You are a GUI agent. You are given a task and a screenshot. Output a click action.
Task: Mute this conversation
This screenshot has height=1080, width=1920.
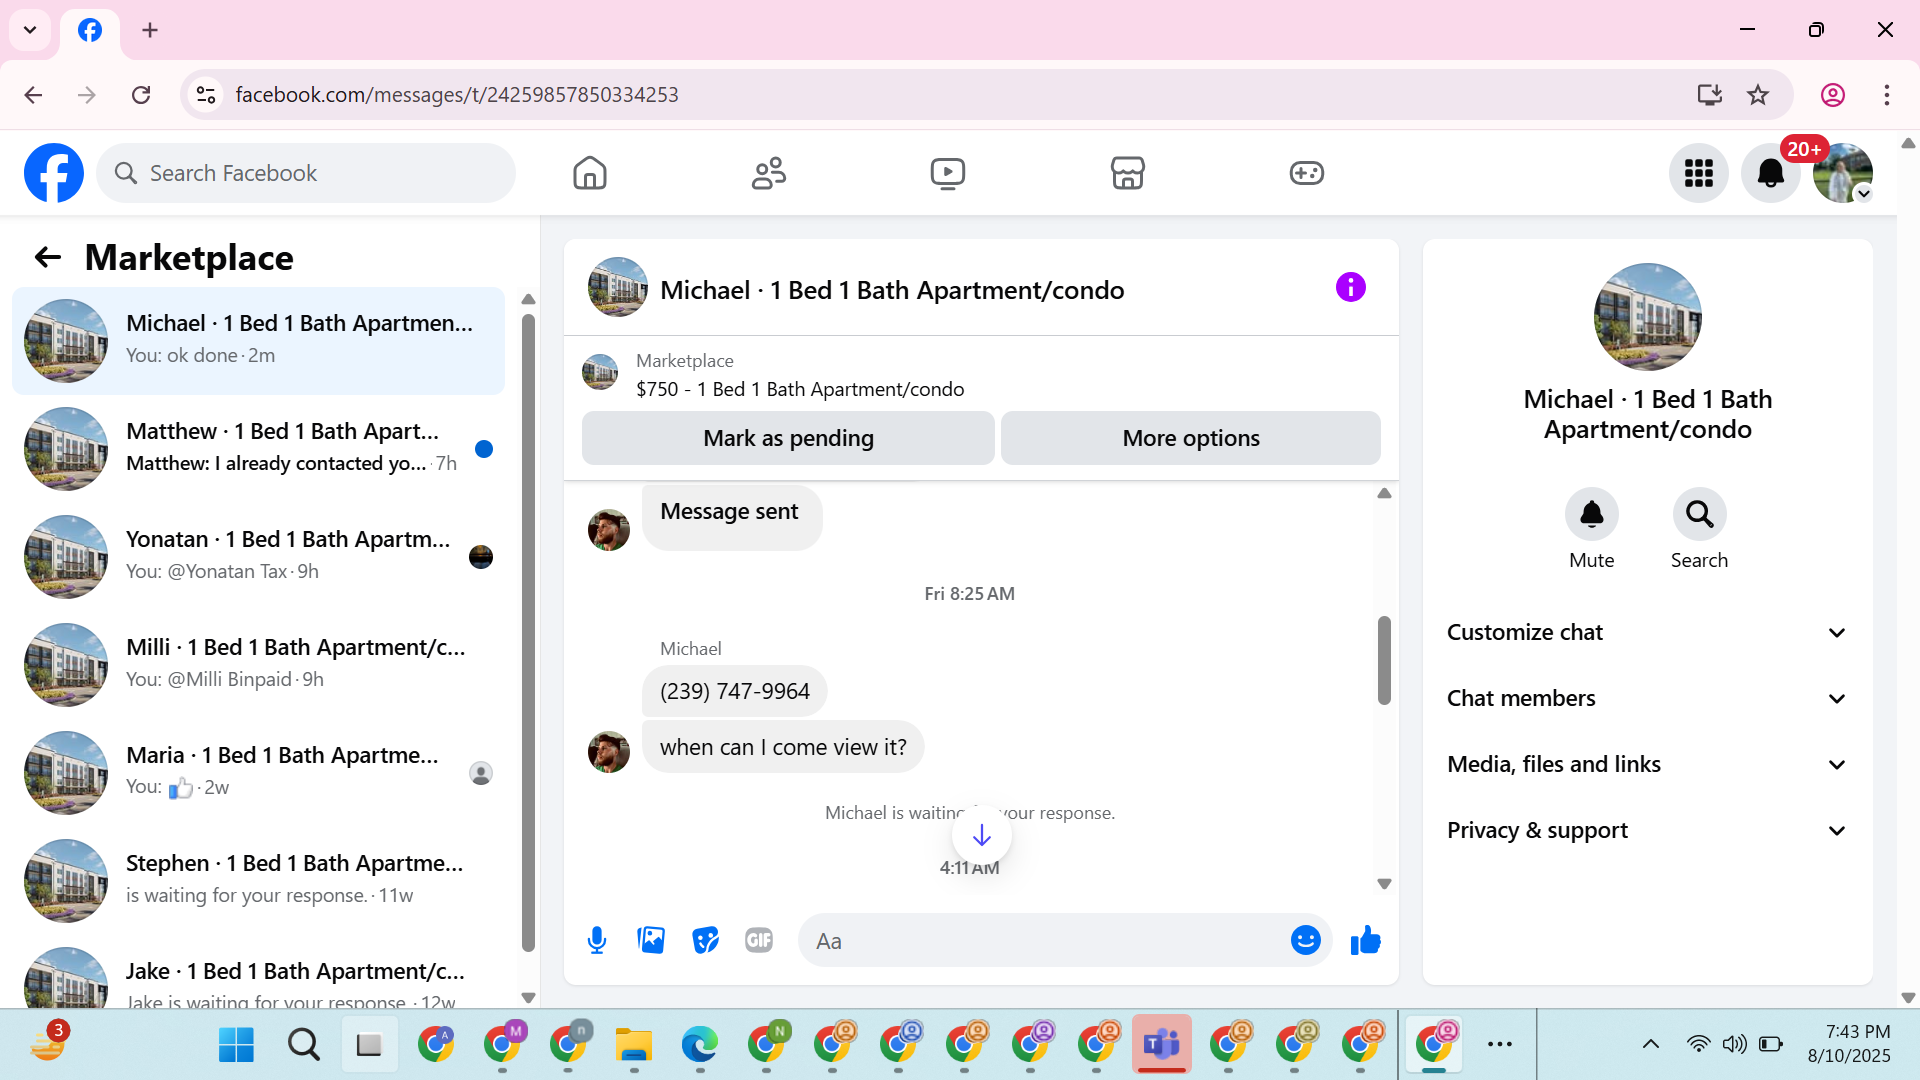(x=1591, y=514)
